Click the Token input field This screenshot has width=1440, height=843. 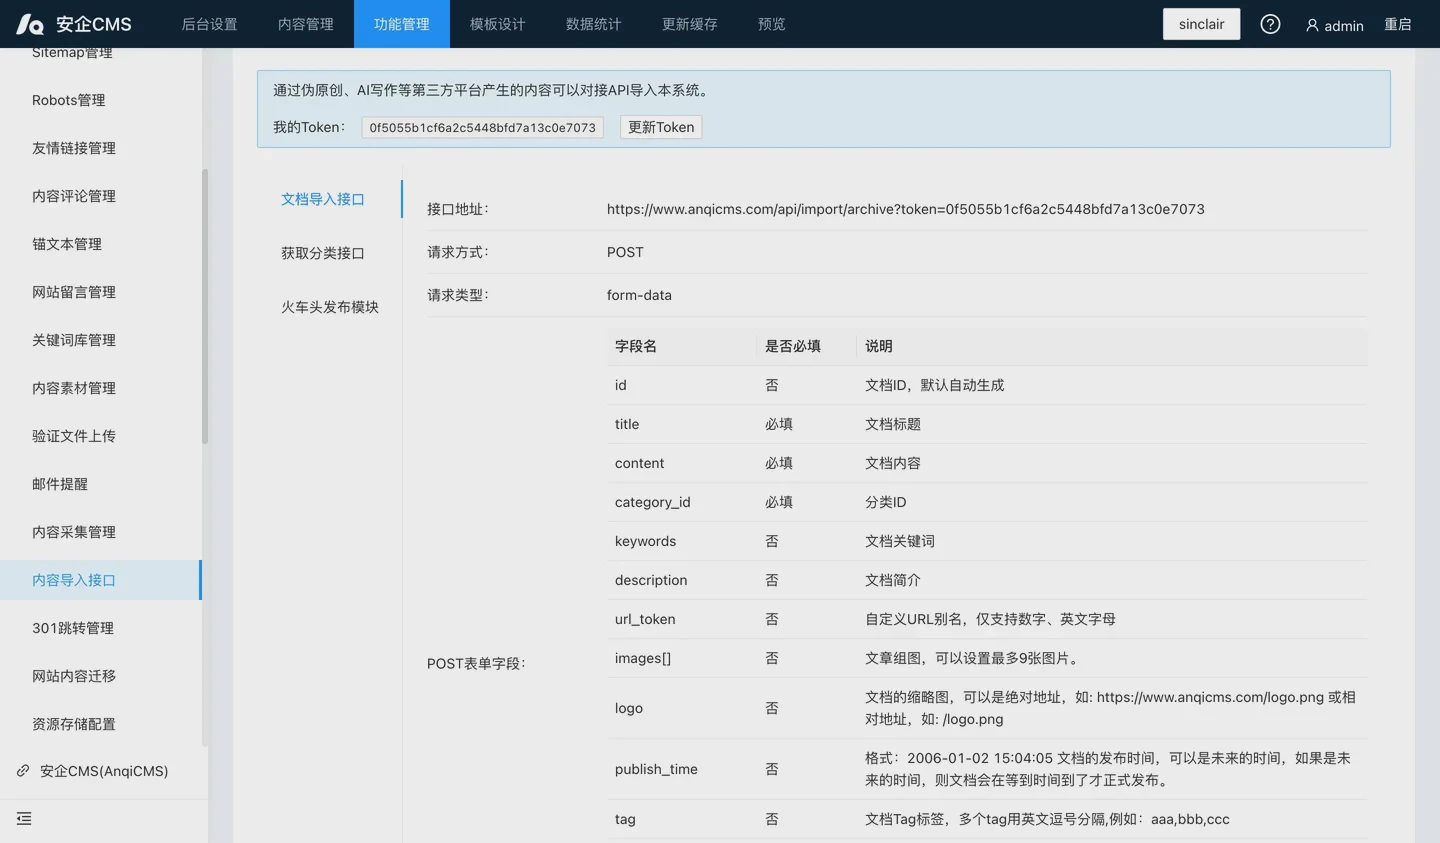click(482, 127)
